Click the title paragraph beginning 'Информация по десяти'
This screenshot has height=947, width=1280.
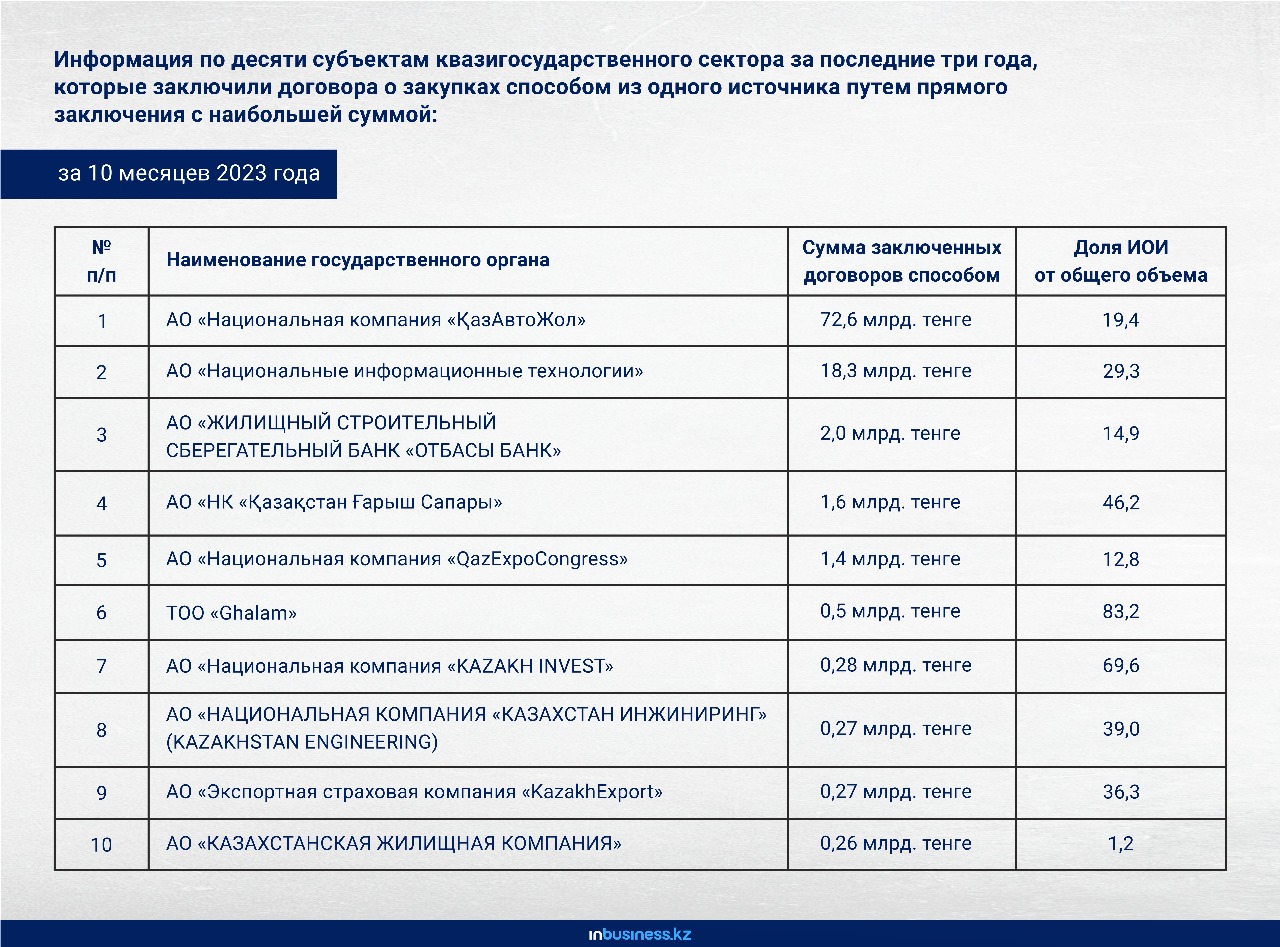(546, 88)
